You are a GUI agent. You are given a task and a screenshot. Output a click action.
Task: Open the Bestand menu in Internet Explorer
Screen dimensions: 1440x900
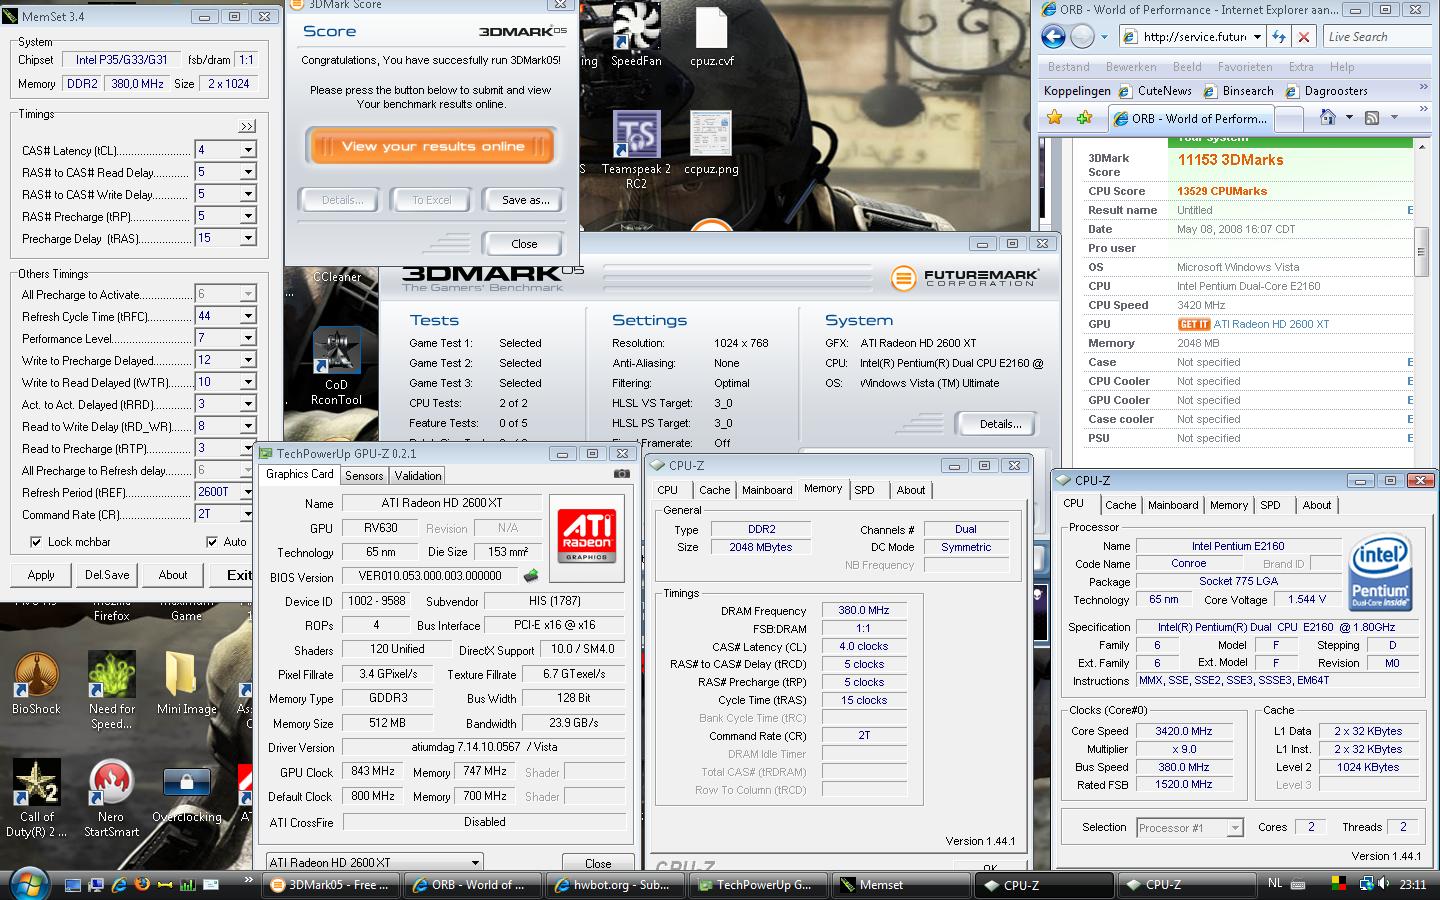click(x=1068, y=67)
